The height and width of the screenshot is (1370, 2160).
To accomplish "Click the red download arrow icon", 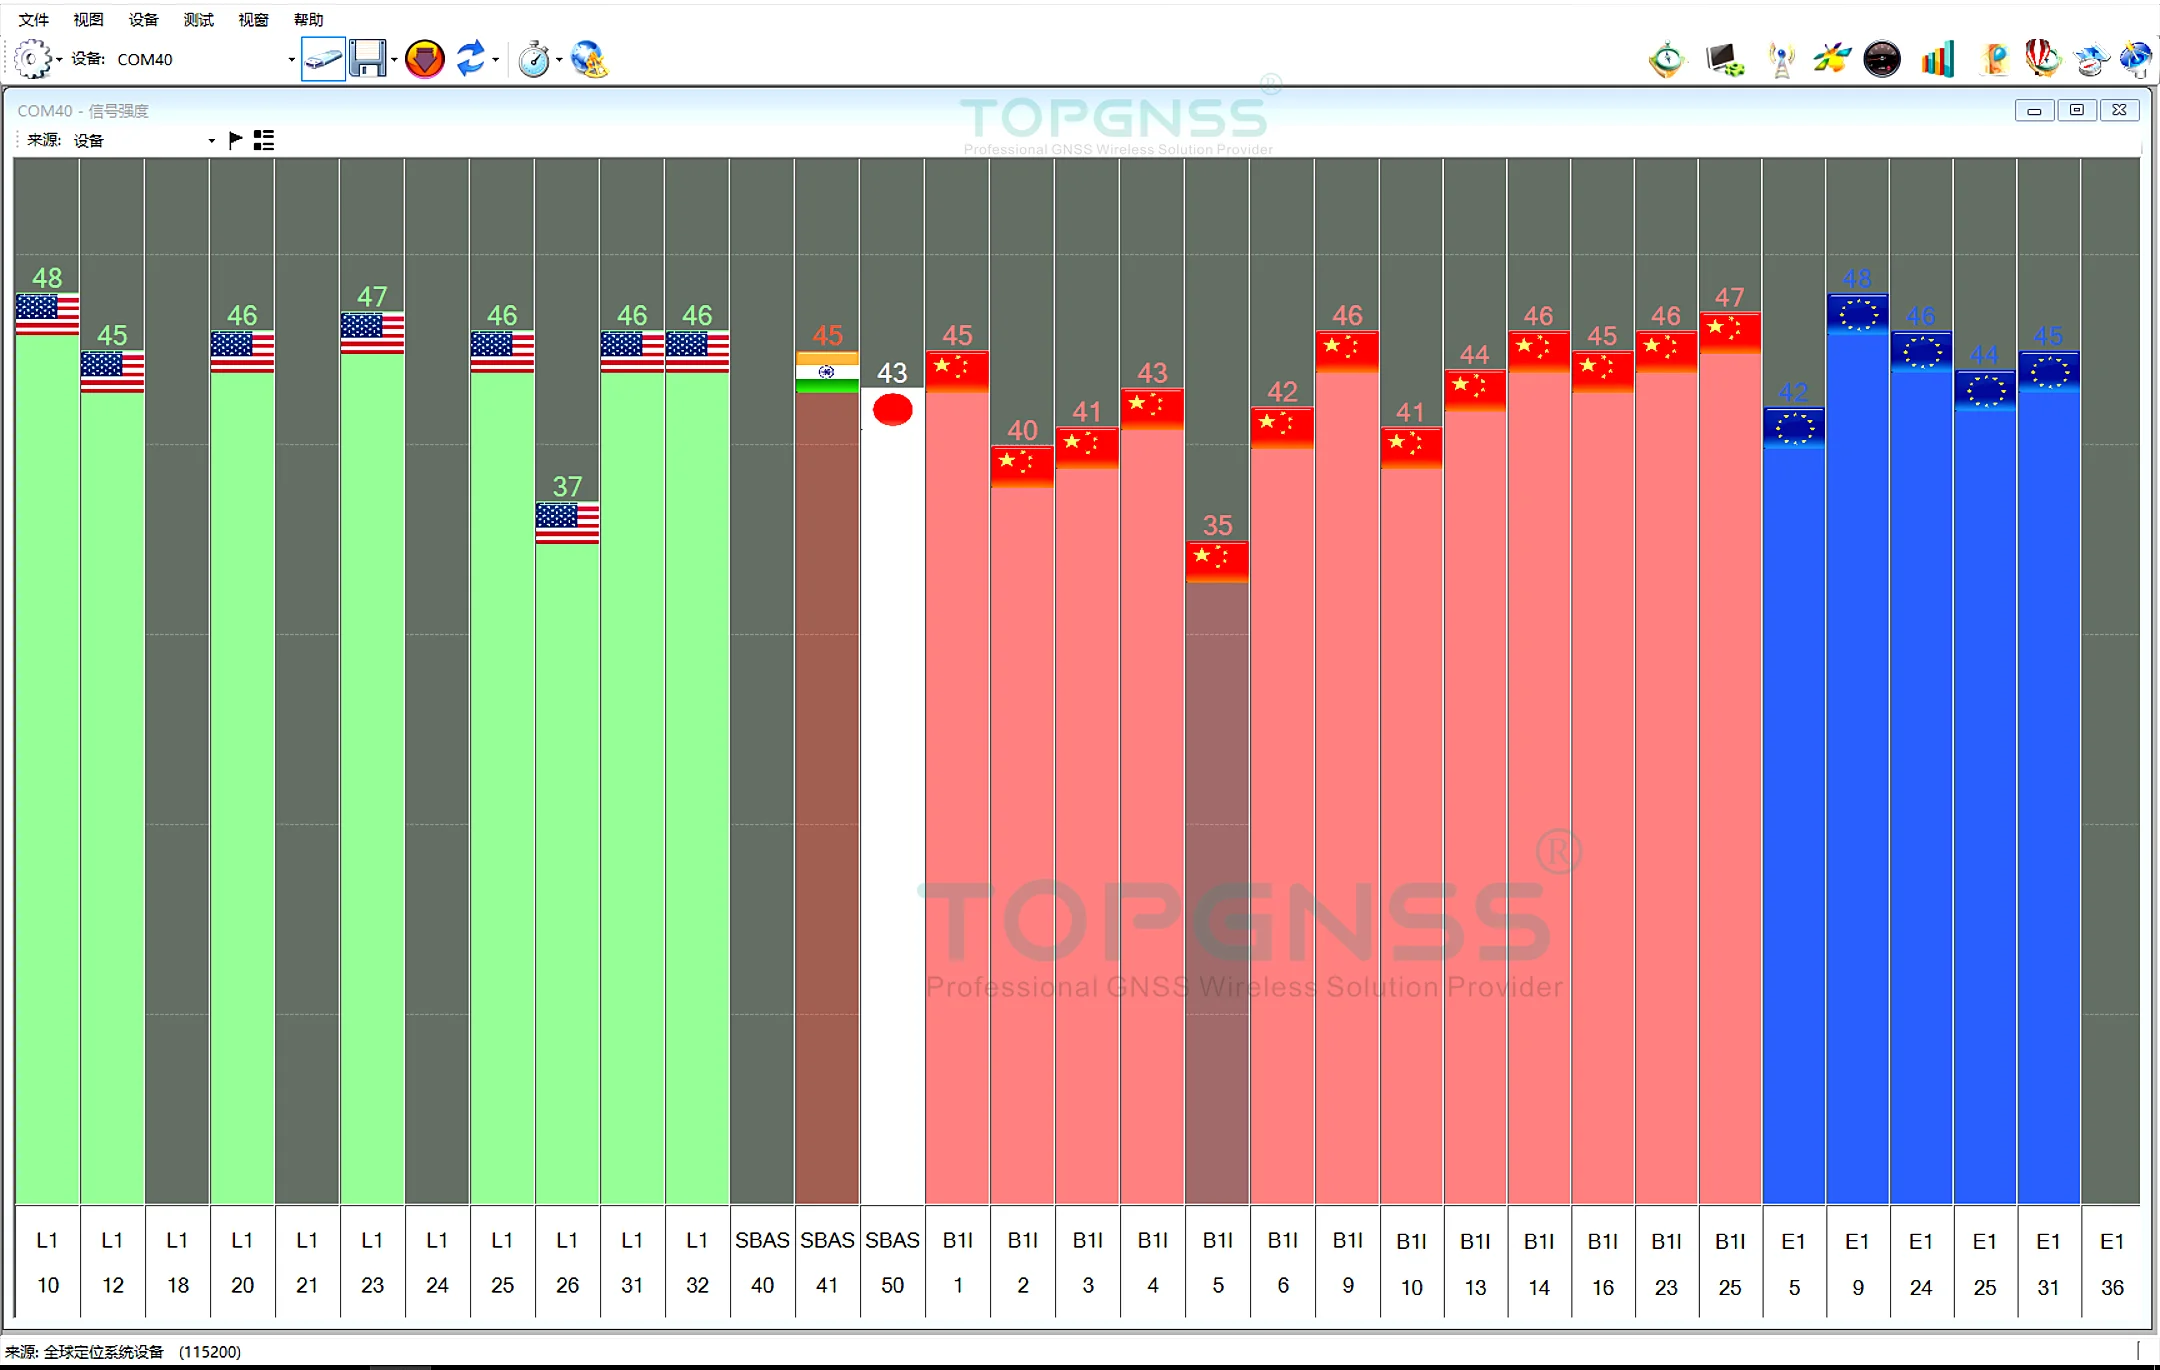I will [x=425, y=60].
